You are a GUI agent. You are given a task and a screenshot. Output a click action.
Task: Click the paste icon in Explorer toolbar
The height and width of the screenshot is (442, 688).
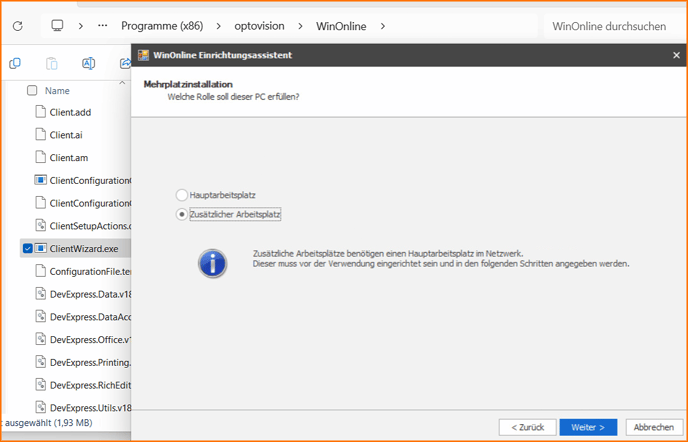point(51,63)
